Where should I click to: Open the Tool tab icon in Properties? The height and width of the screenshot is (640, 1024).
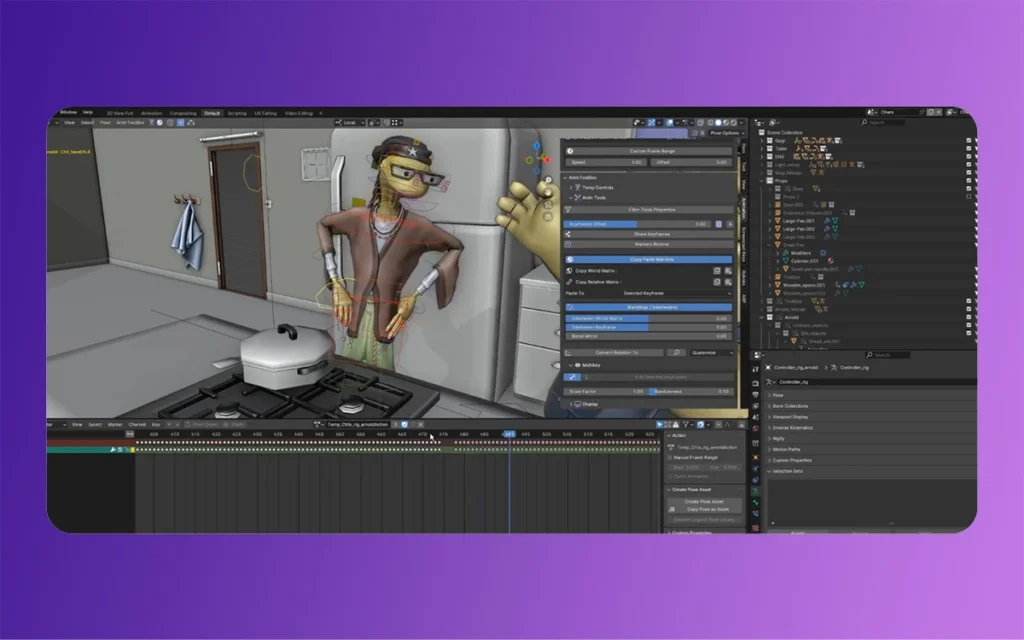tap(756, 370)
